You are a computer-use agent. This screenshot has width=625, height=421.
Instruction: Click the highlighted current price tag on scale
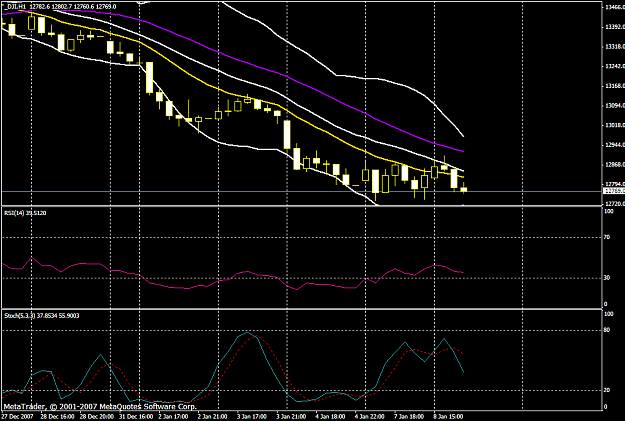[x=614, y=191]
